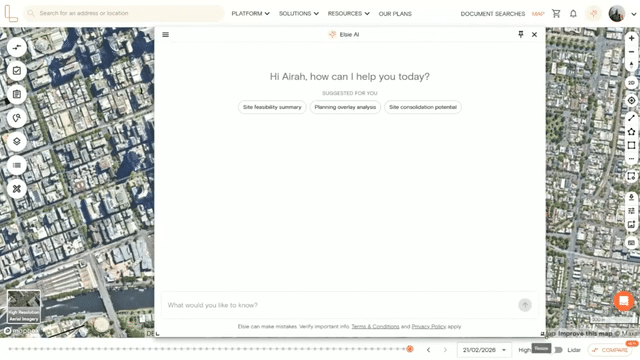Viewport: 640px width, 360px height.
Task: Click the keyboard shortcuts icon
Action: [x=631, y=243]
